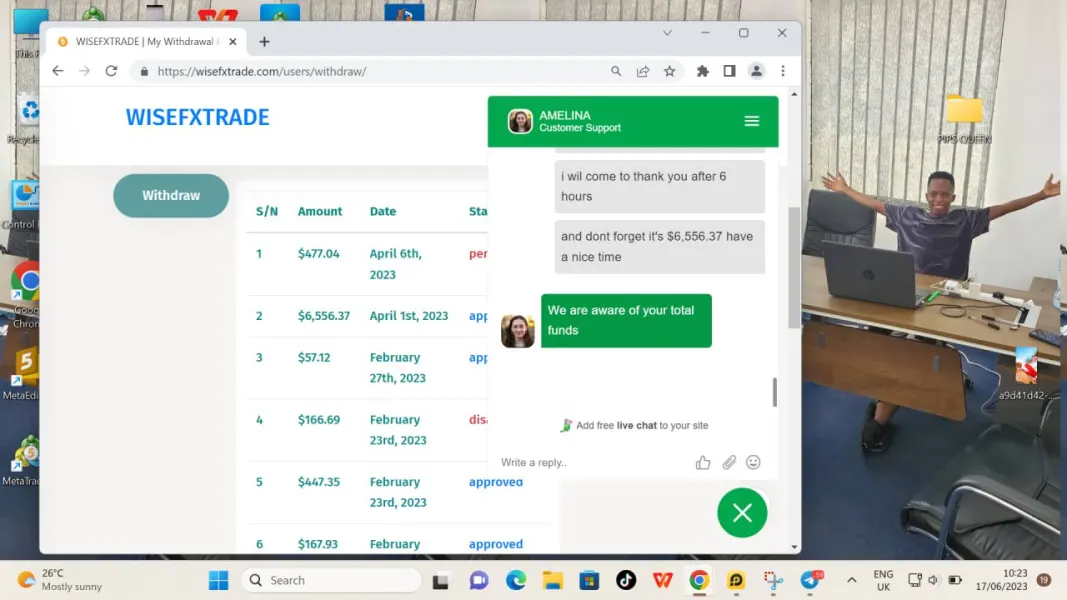Click Amelina's avatar in chat header
This screenshot has height=600, width=1067.
[x=520, y=121]
